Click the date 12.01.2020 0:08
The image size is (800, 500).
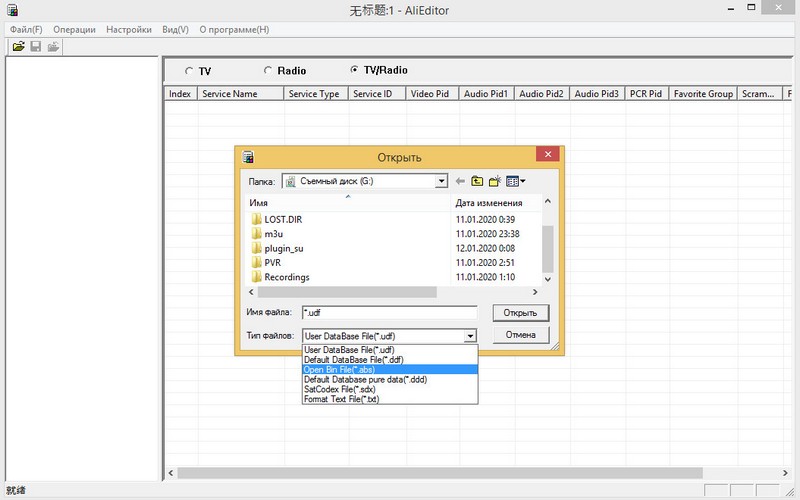tap(485, 248)
